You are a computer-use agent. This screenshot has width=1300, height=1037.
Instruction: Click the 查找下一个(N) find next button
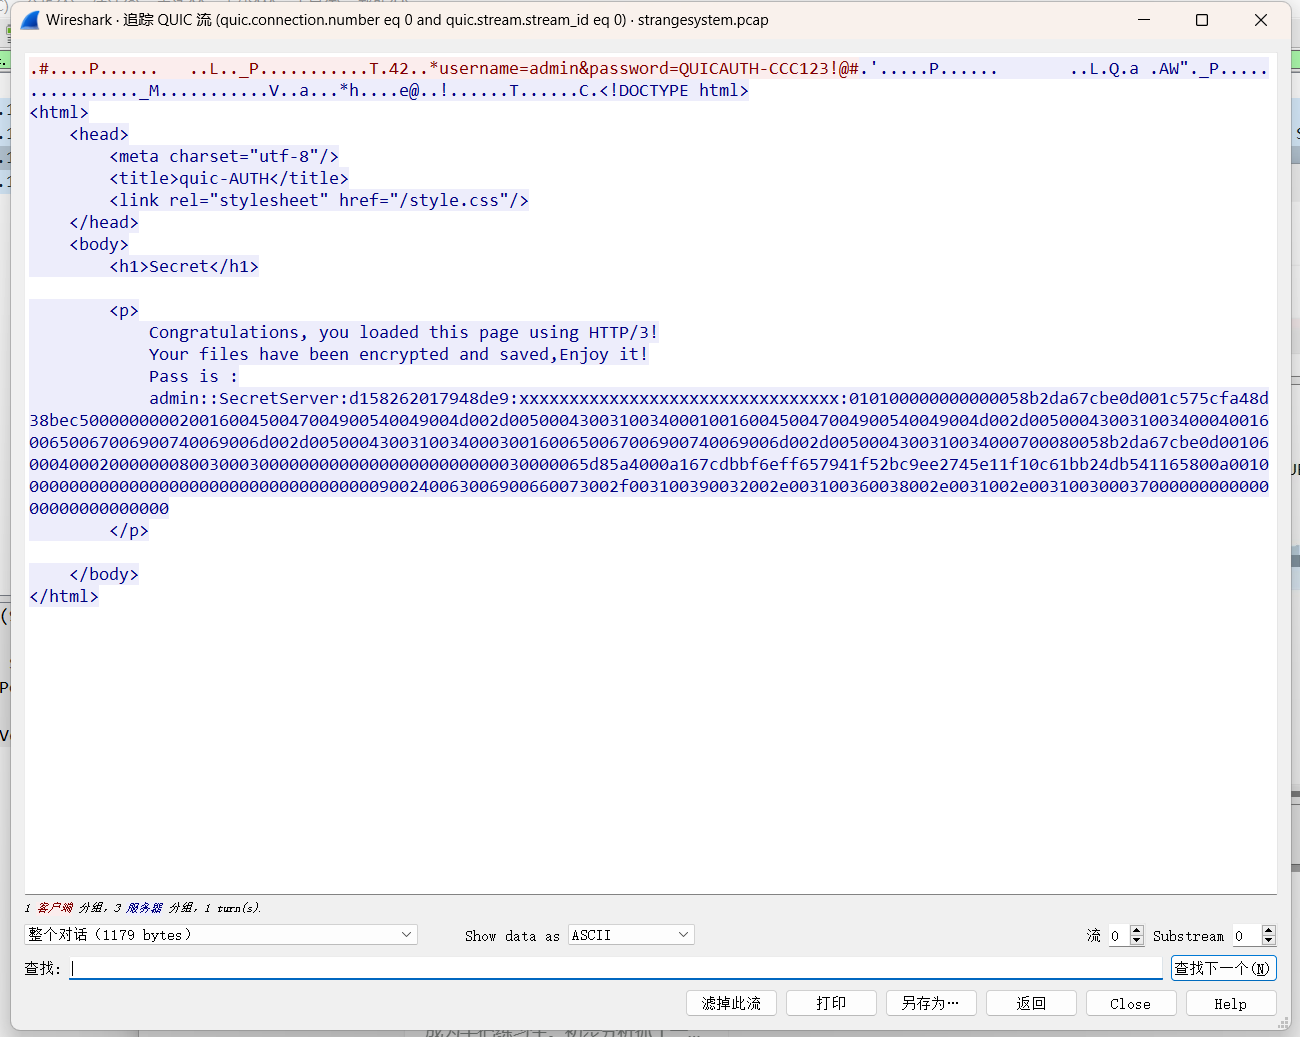tap(1223, 968)
